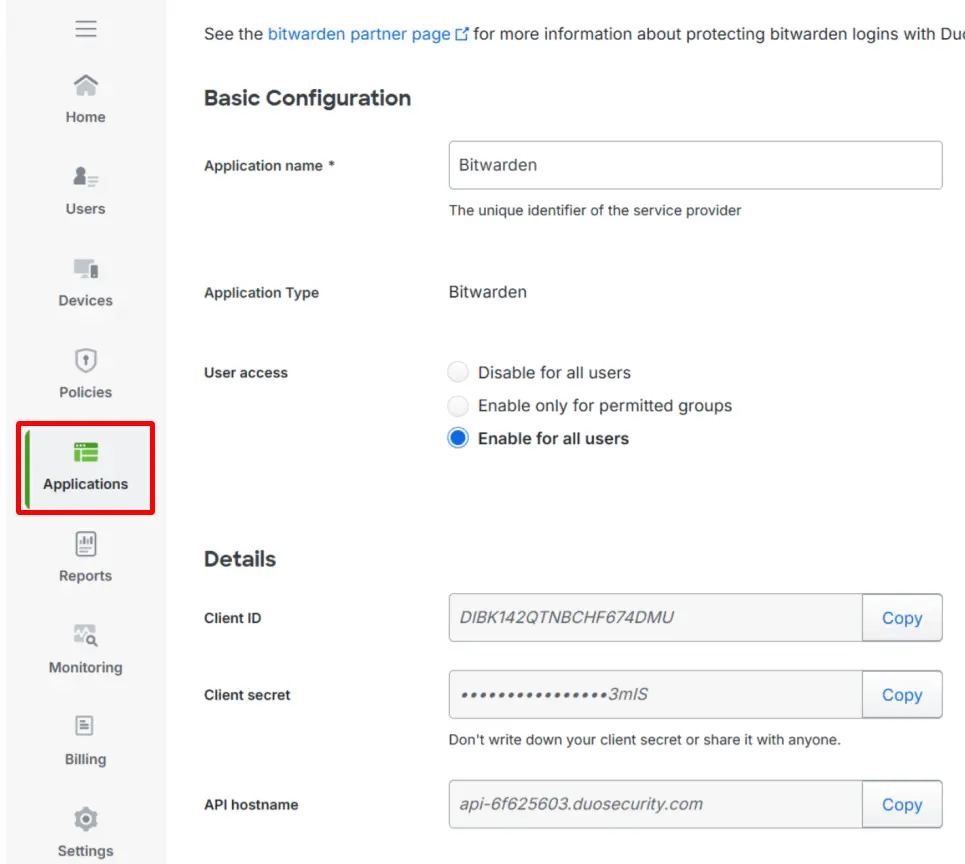
Task: Click the Client ID field
Action: point(655,618)
